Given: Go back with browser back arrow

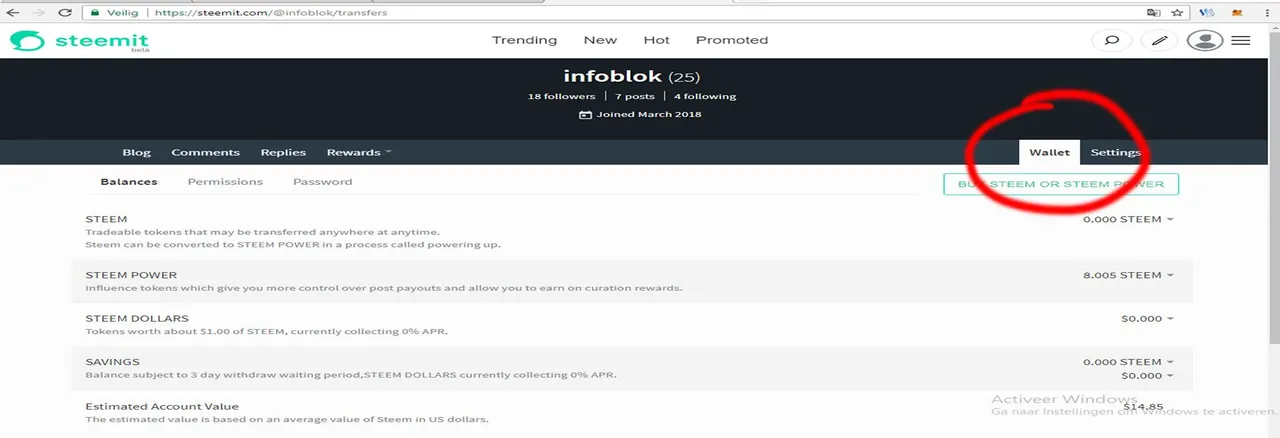Looking at the screenshot, I should 14,13.
